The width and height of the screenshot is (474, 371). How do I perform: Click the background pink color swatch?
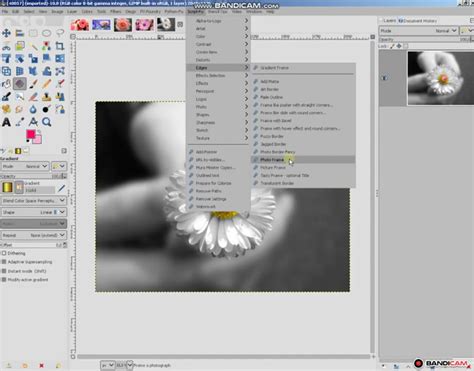38,139
